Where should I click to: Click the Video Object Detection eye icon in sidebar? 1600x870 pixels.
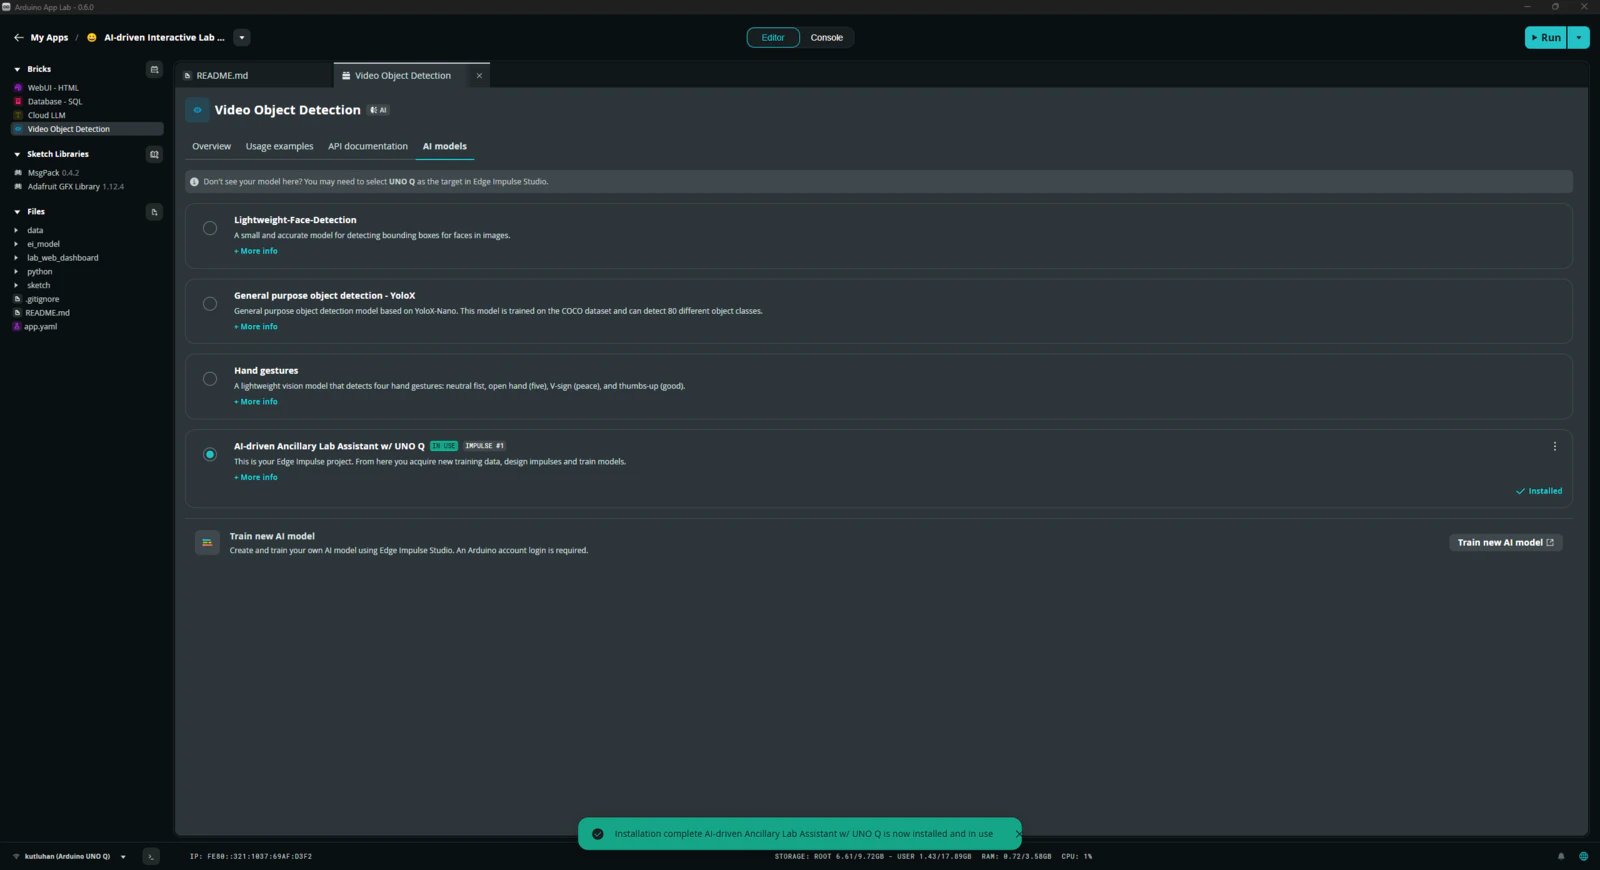coord(18,129)
